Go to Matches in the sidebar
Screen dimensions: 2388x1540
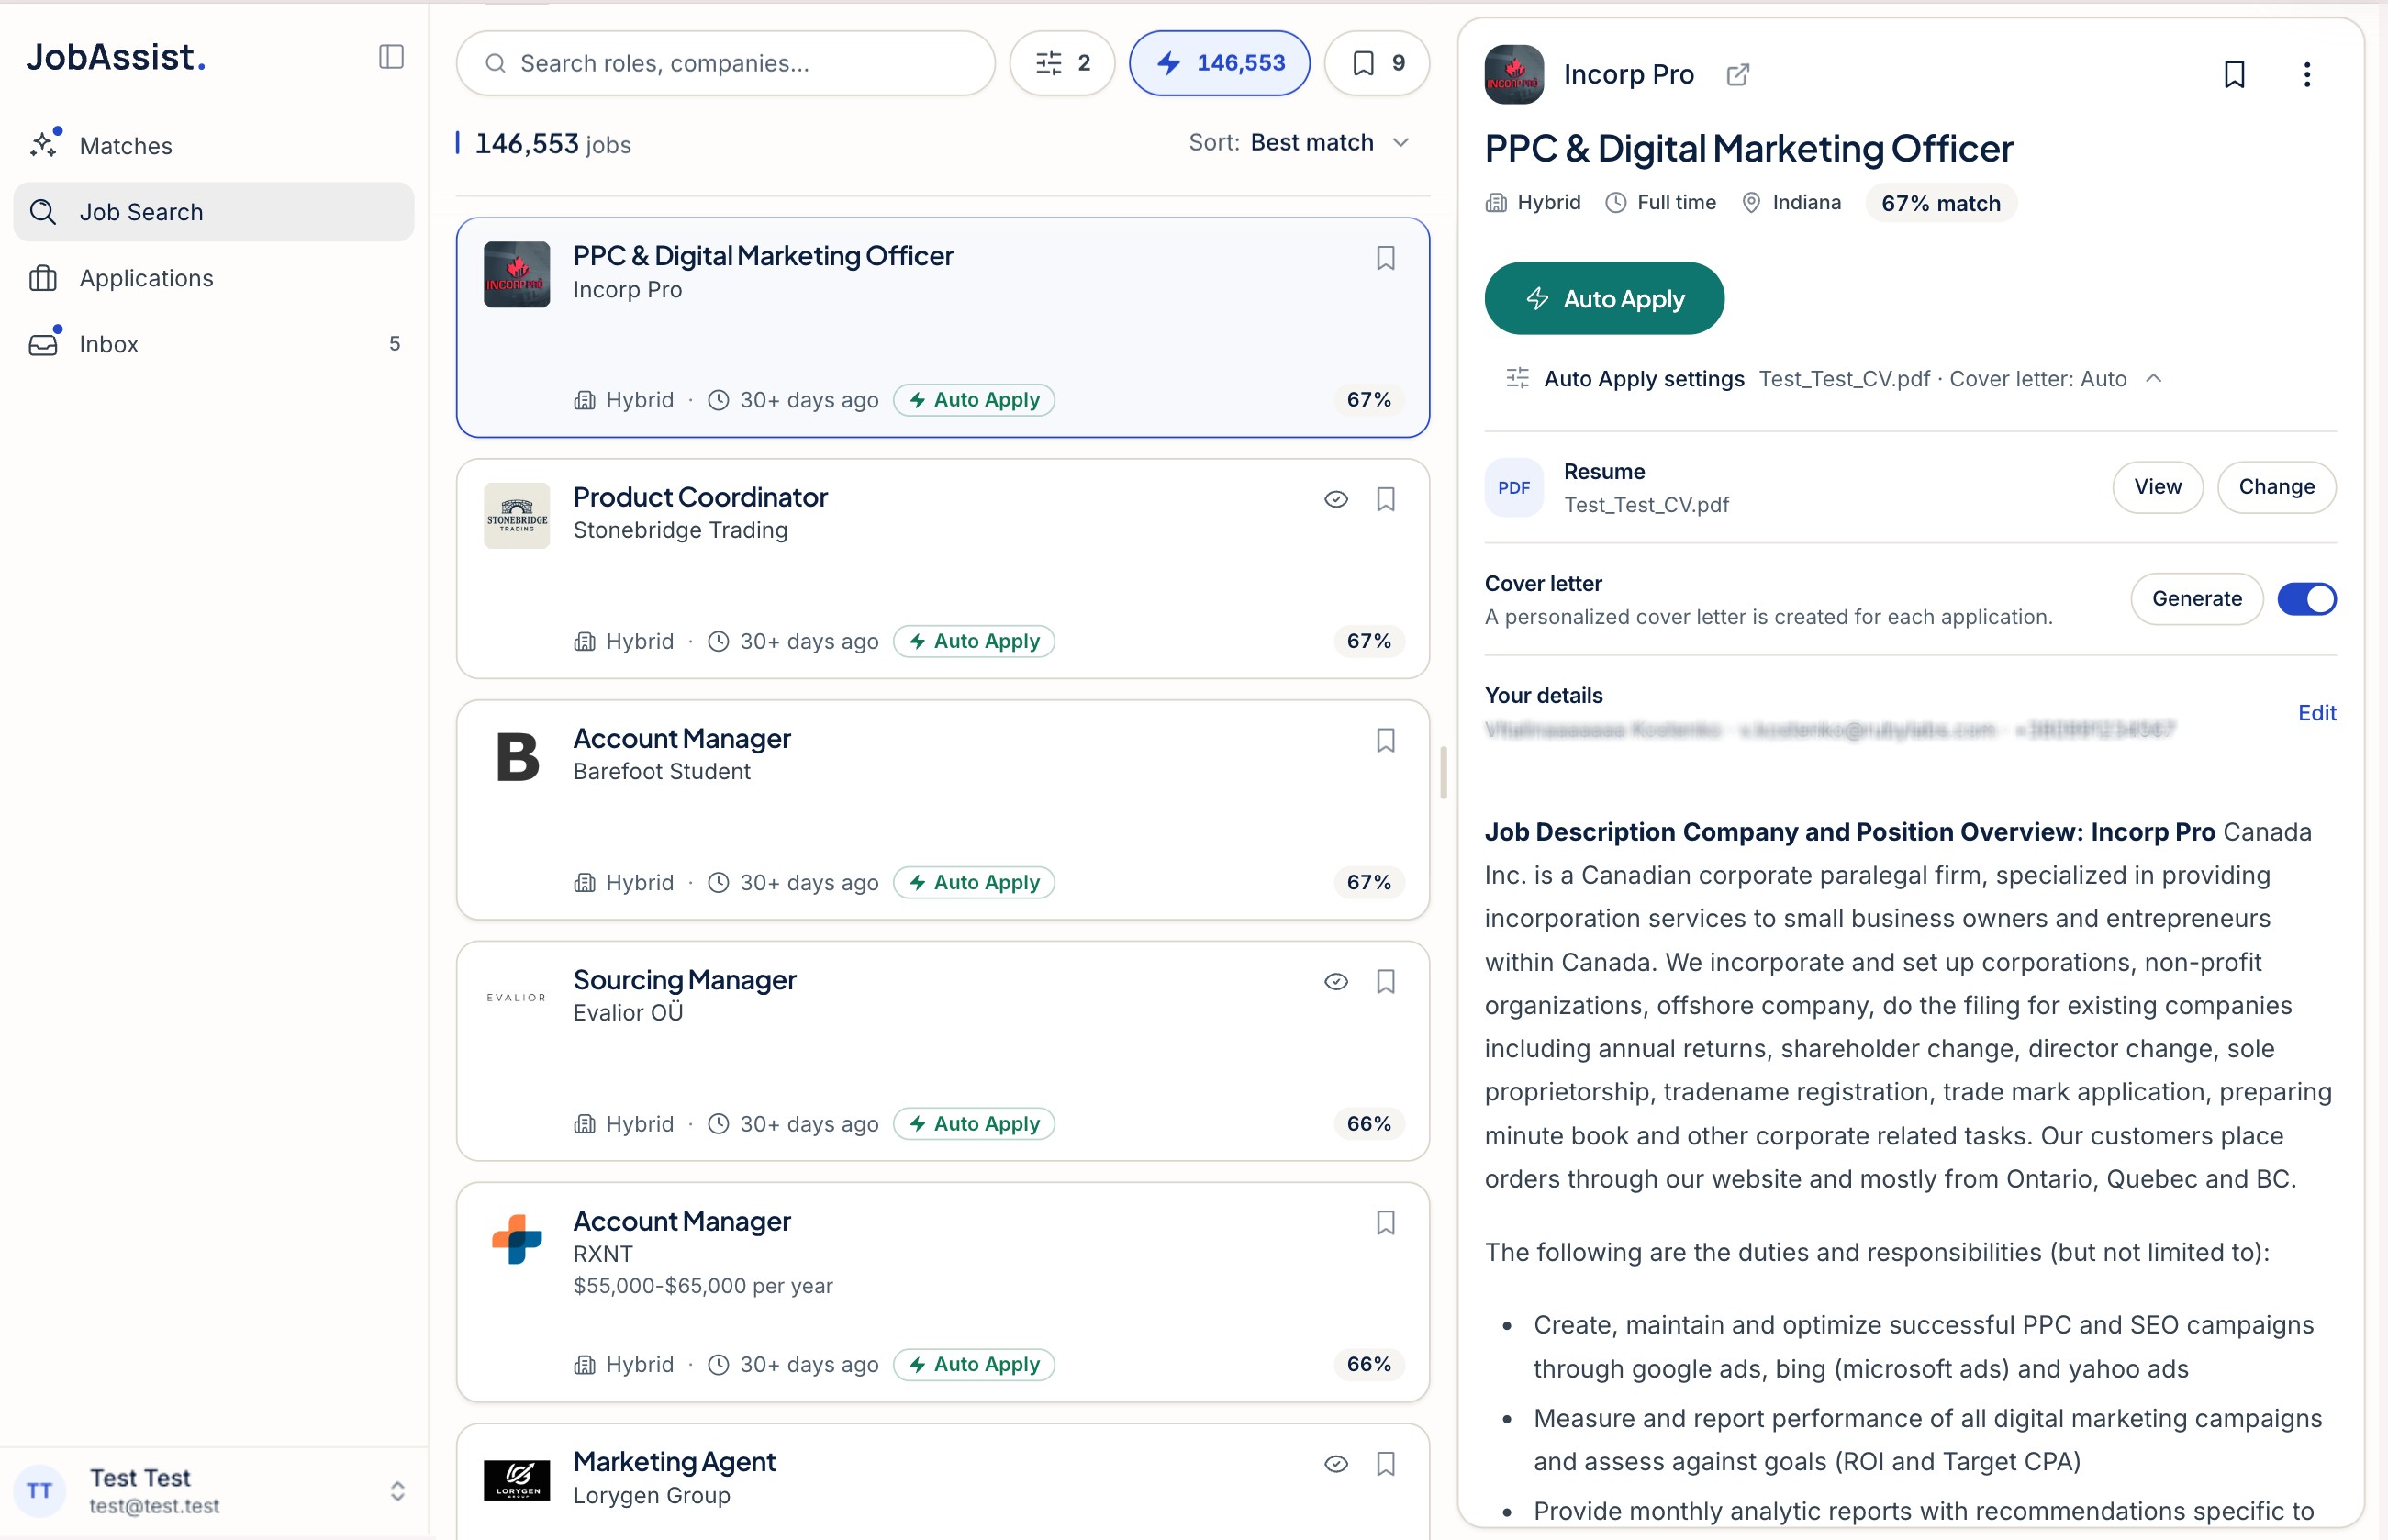pyautogui.click(x=214, y=146)
